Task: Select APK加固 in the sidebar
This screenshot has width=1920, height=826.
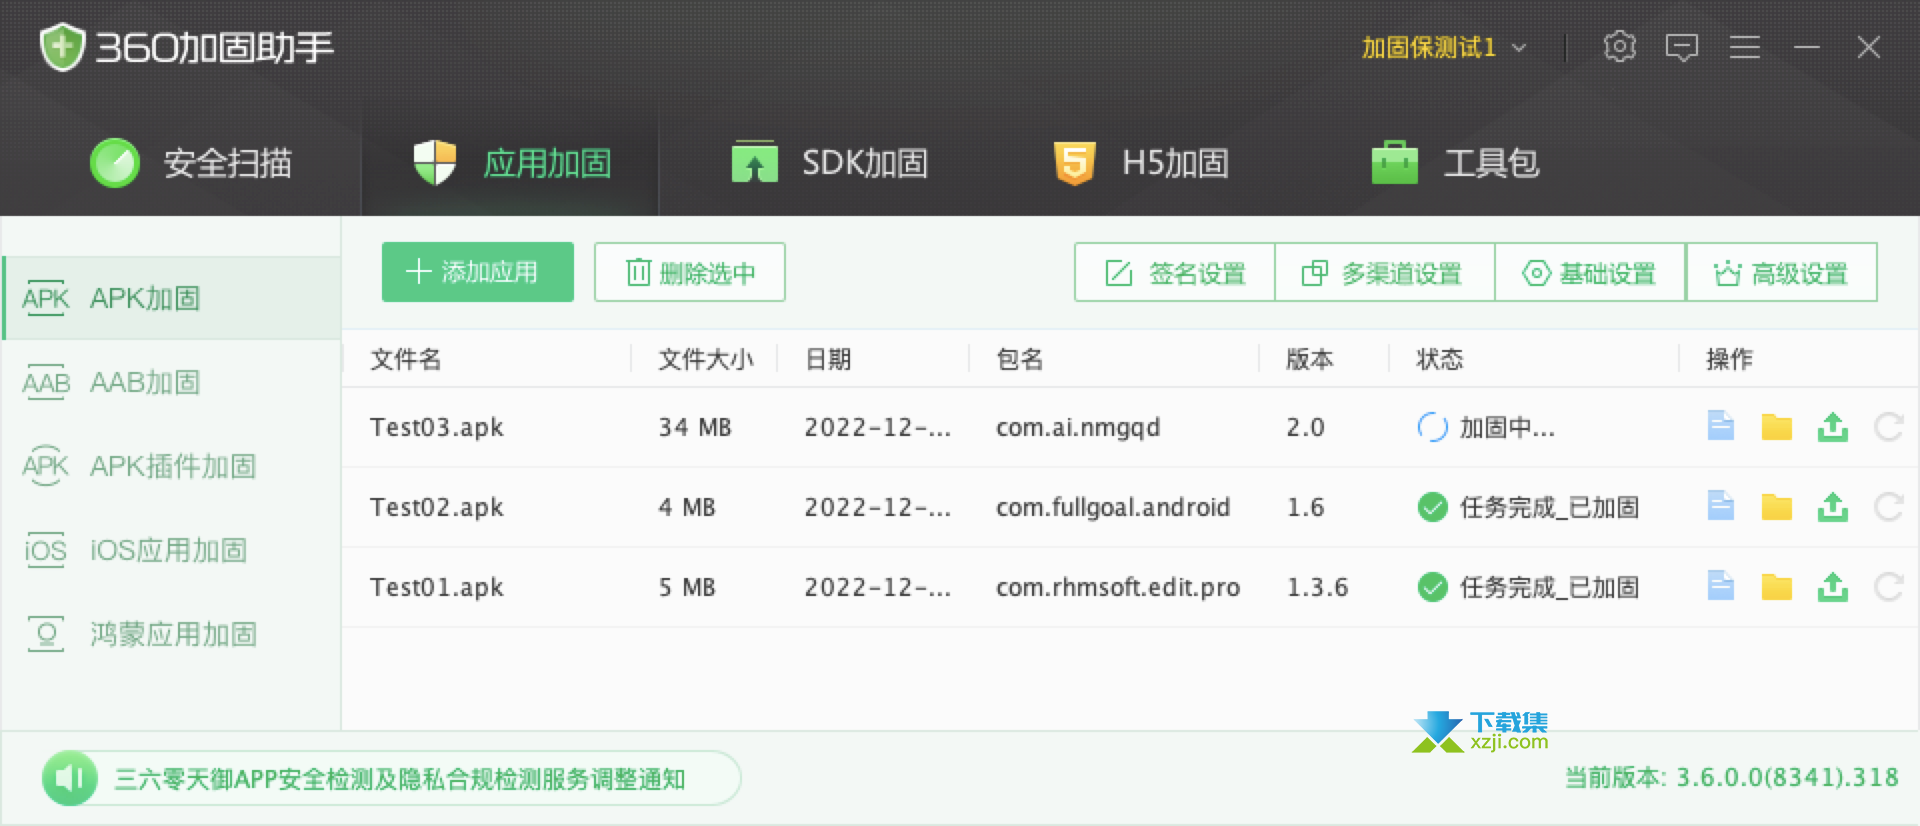Action: [171, 298]
